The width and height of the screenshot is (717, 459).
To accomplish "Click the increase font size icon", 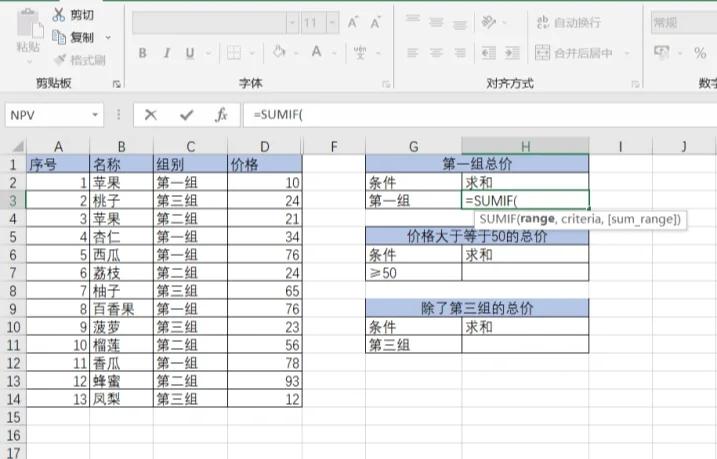I will [354, 22].
